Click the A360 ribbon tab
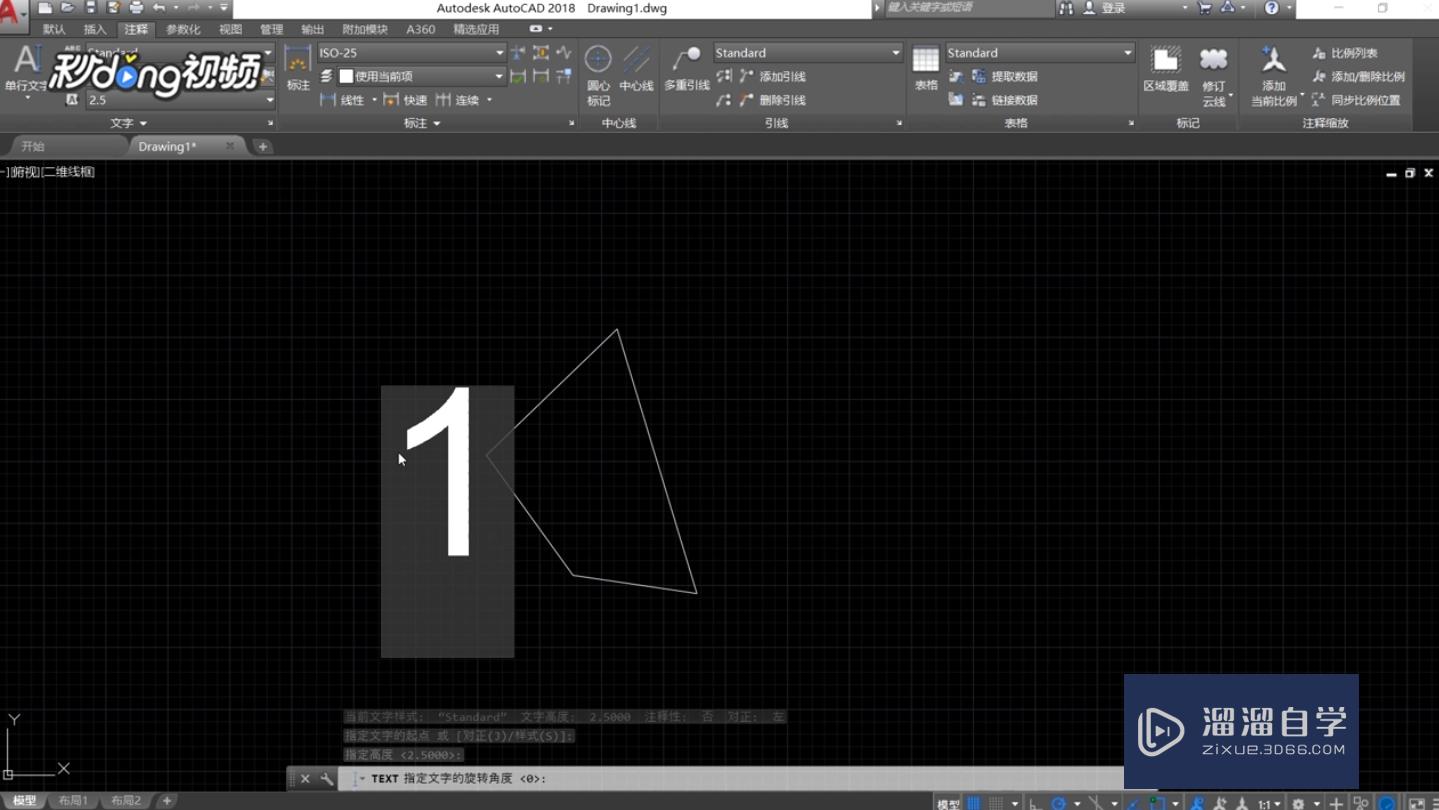The width and height of the screenshot is (1439, 810). click(x=420, y=30)
